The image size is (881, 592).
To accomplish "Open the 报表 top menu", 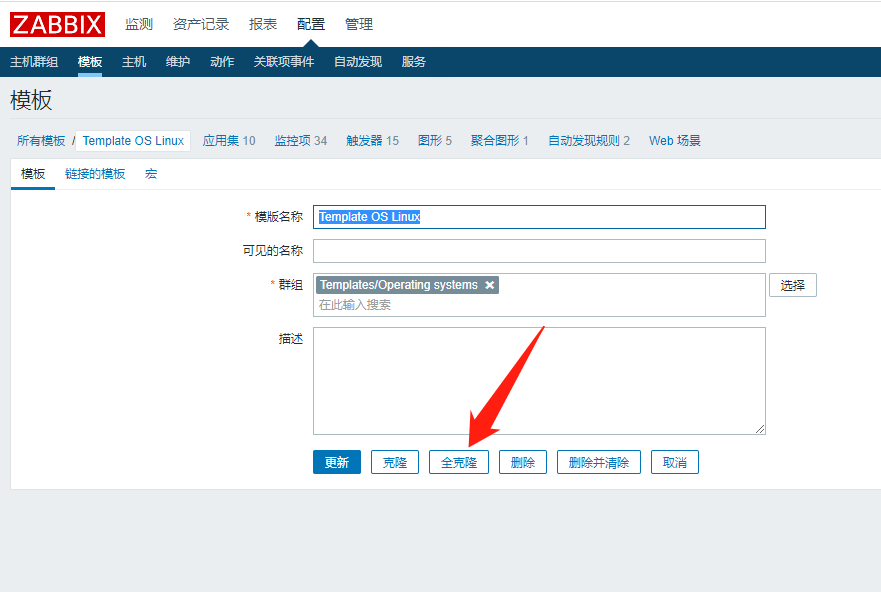I will pos(263,24).
